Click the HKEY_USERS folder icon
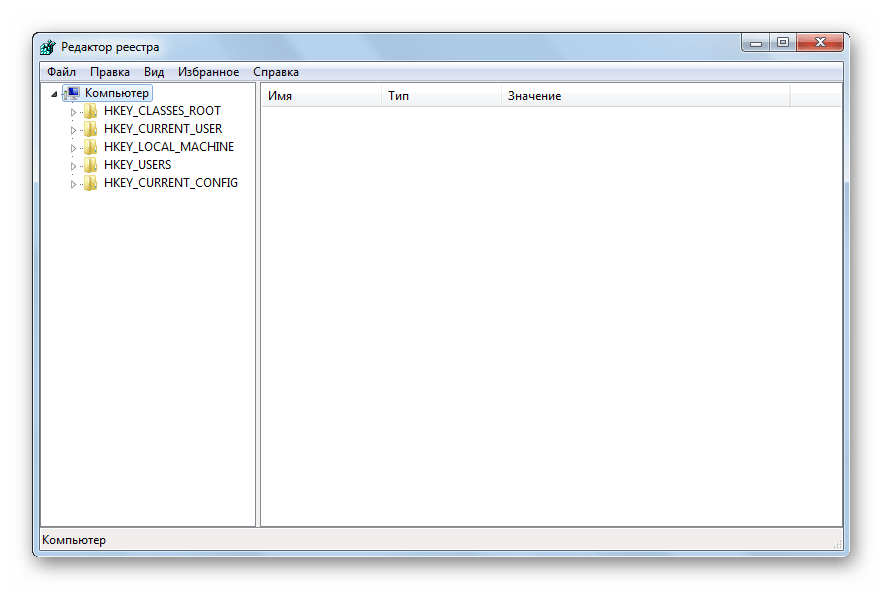883x590 pixels. pyautogui.click(x=90, y=165)
